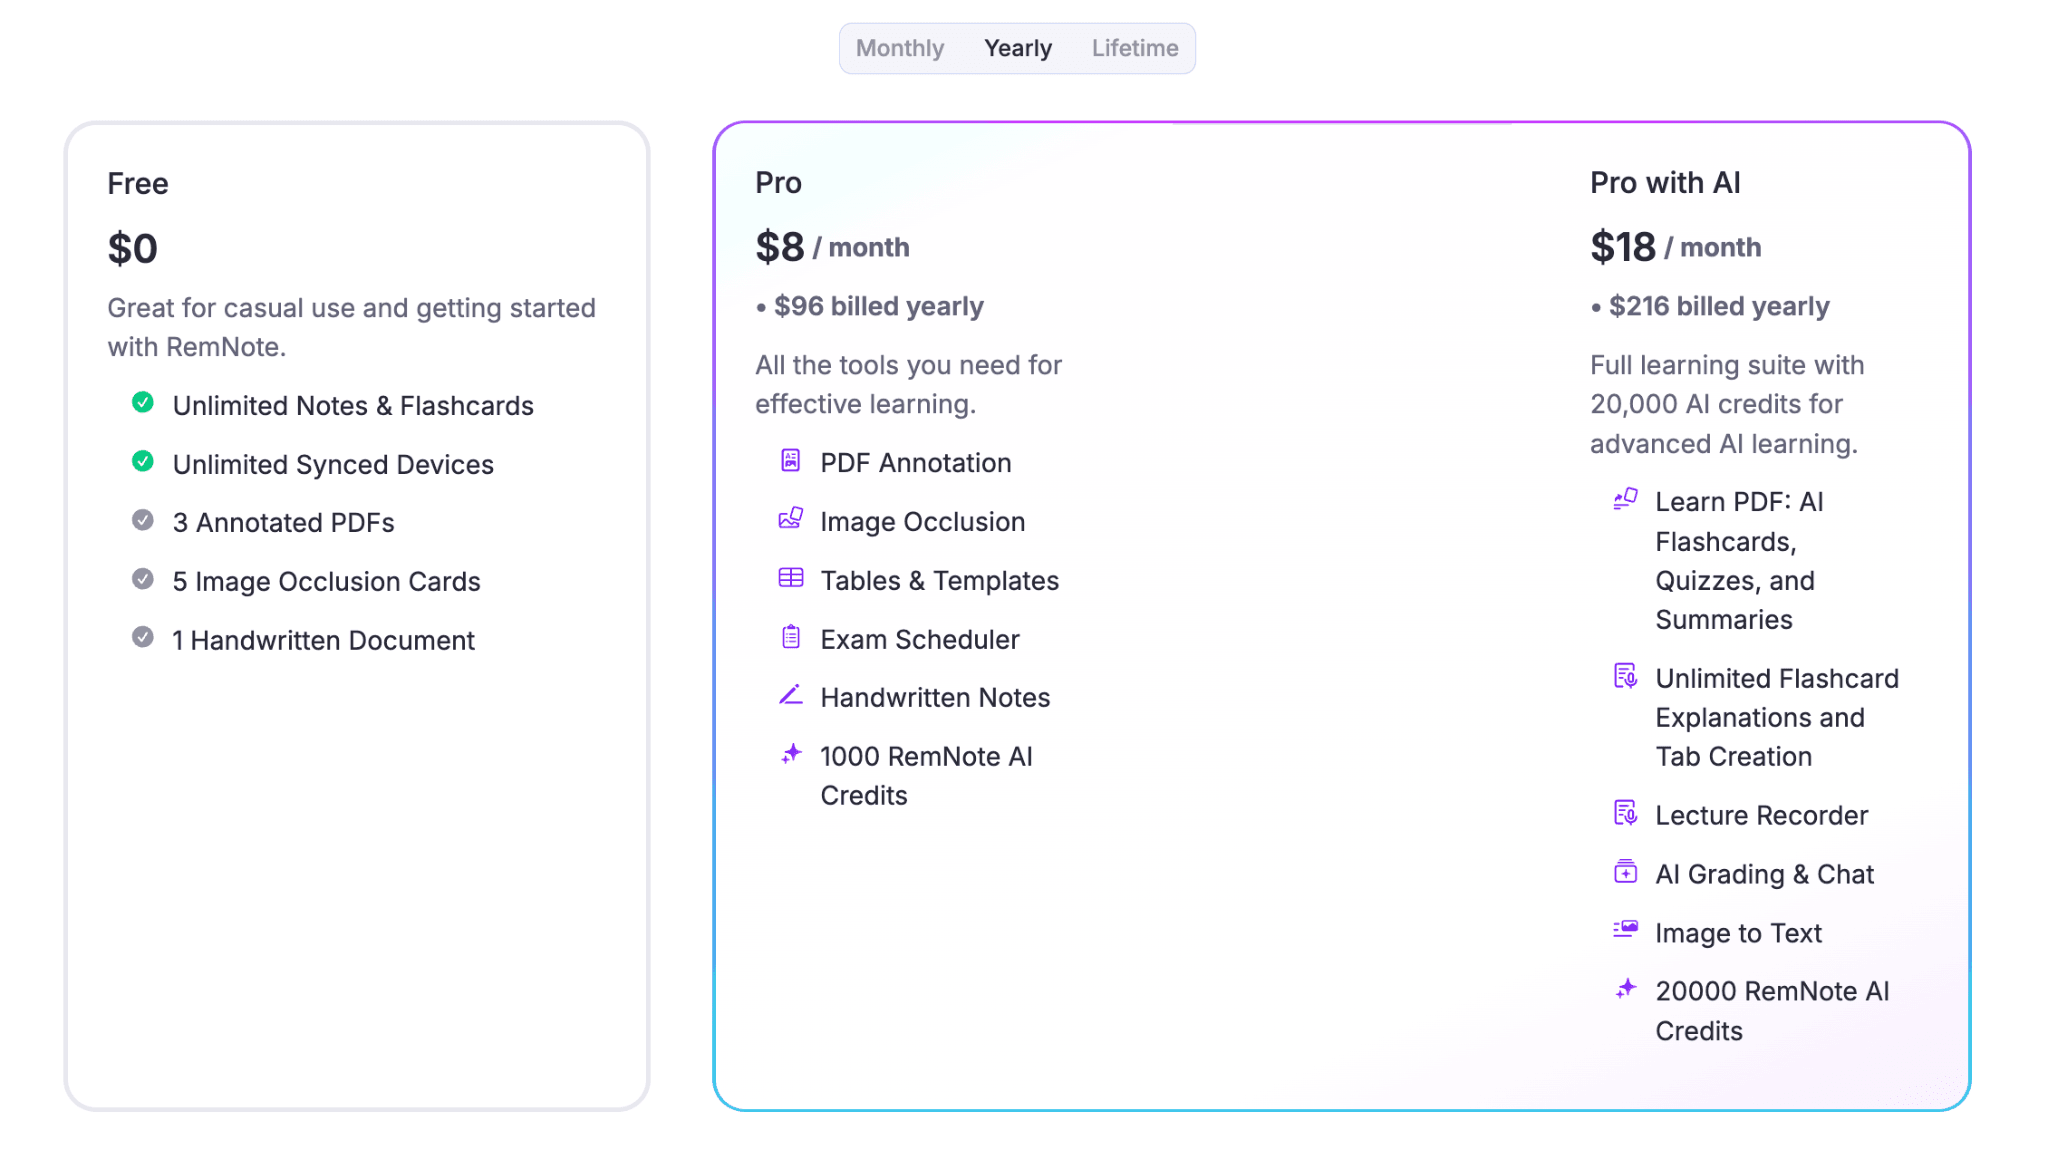Click the Tables & Templates grid icon
Image resolution: width=2048 pixels, height=1156 pixels.
pyautogui.click(x=791, y=578)
